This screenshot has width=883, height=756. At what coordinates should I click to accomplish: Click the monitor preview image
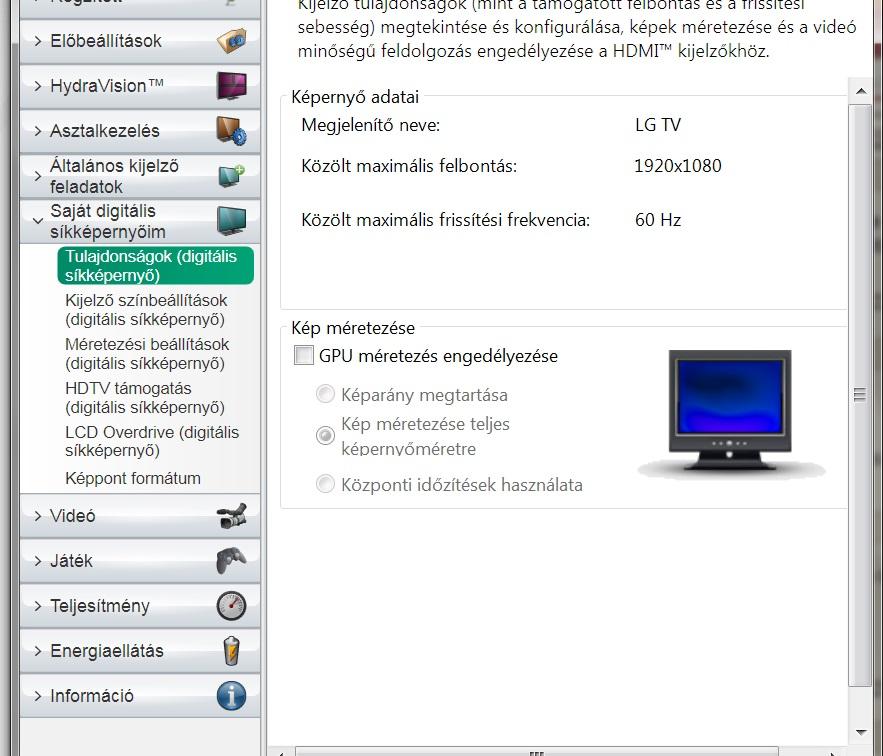(730, 413)
